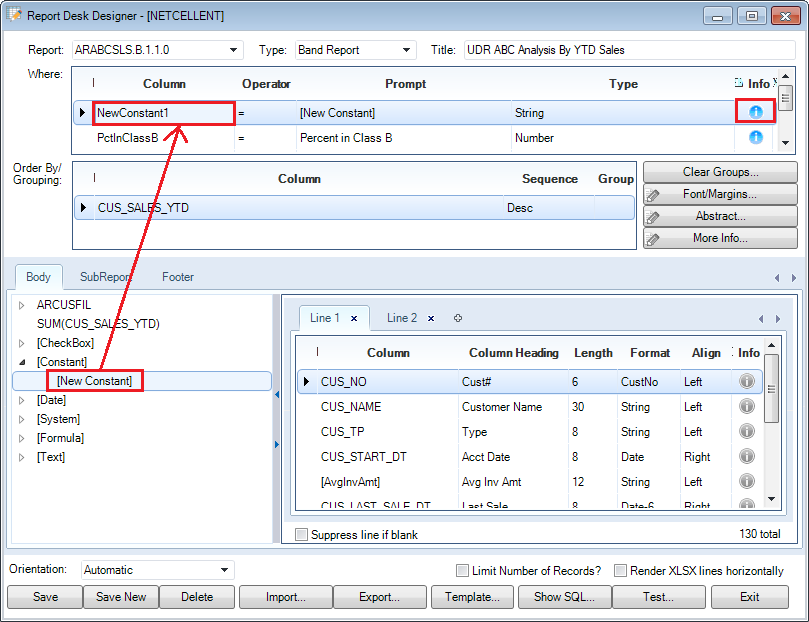Click the Show SQL button
Image resolution: width=809 pixels, height=622 pixels.
tap(564, 597)
